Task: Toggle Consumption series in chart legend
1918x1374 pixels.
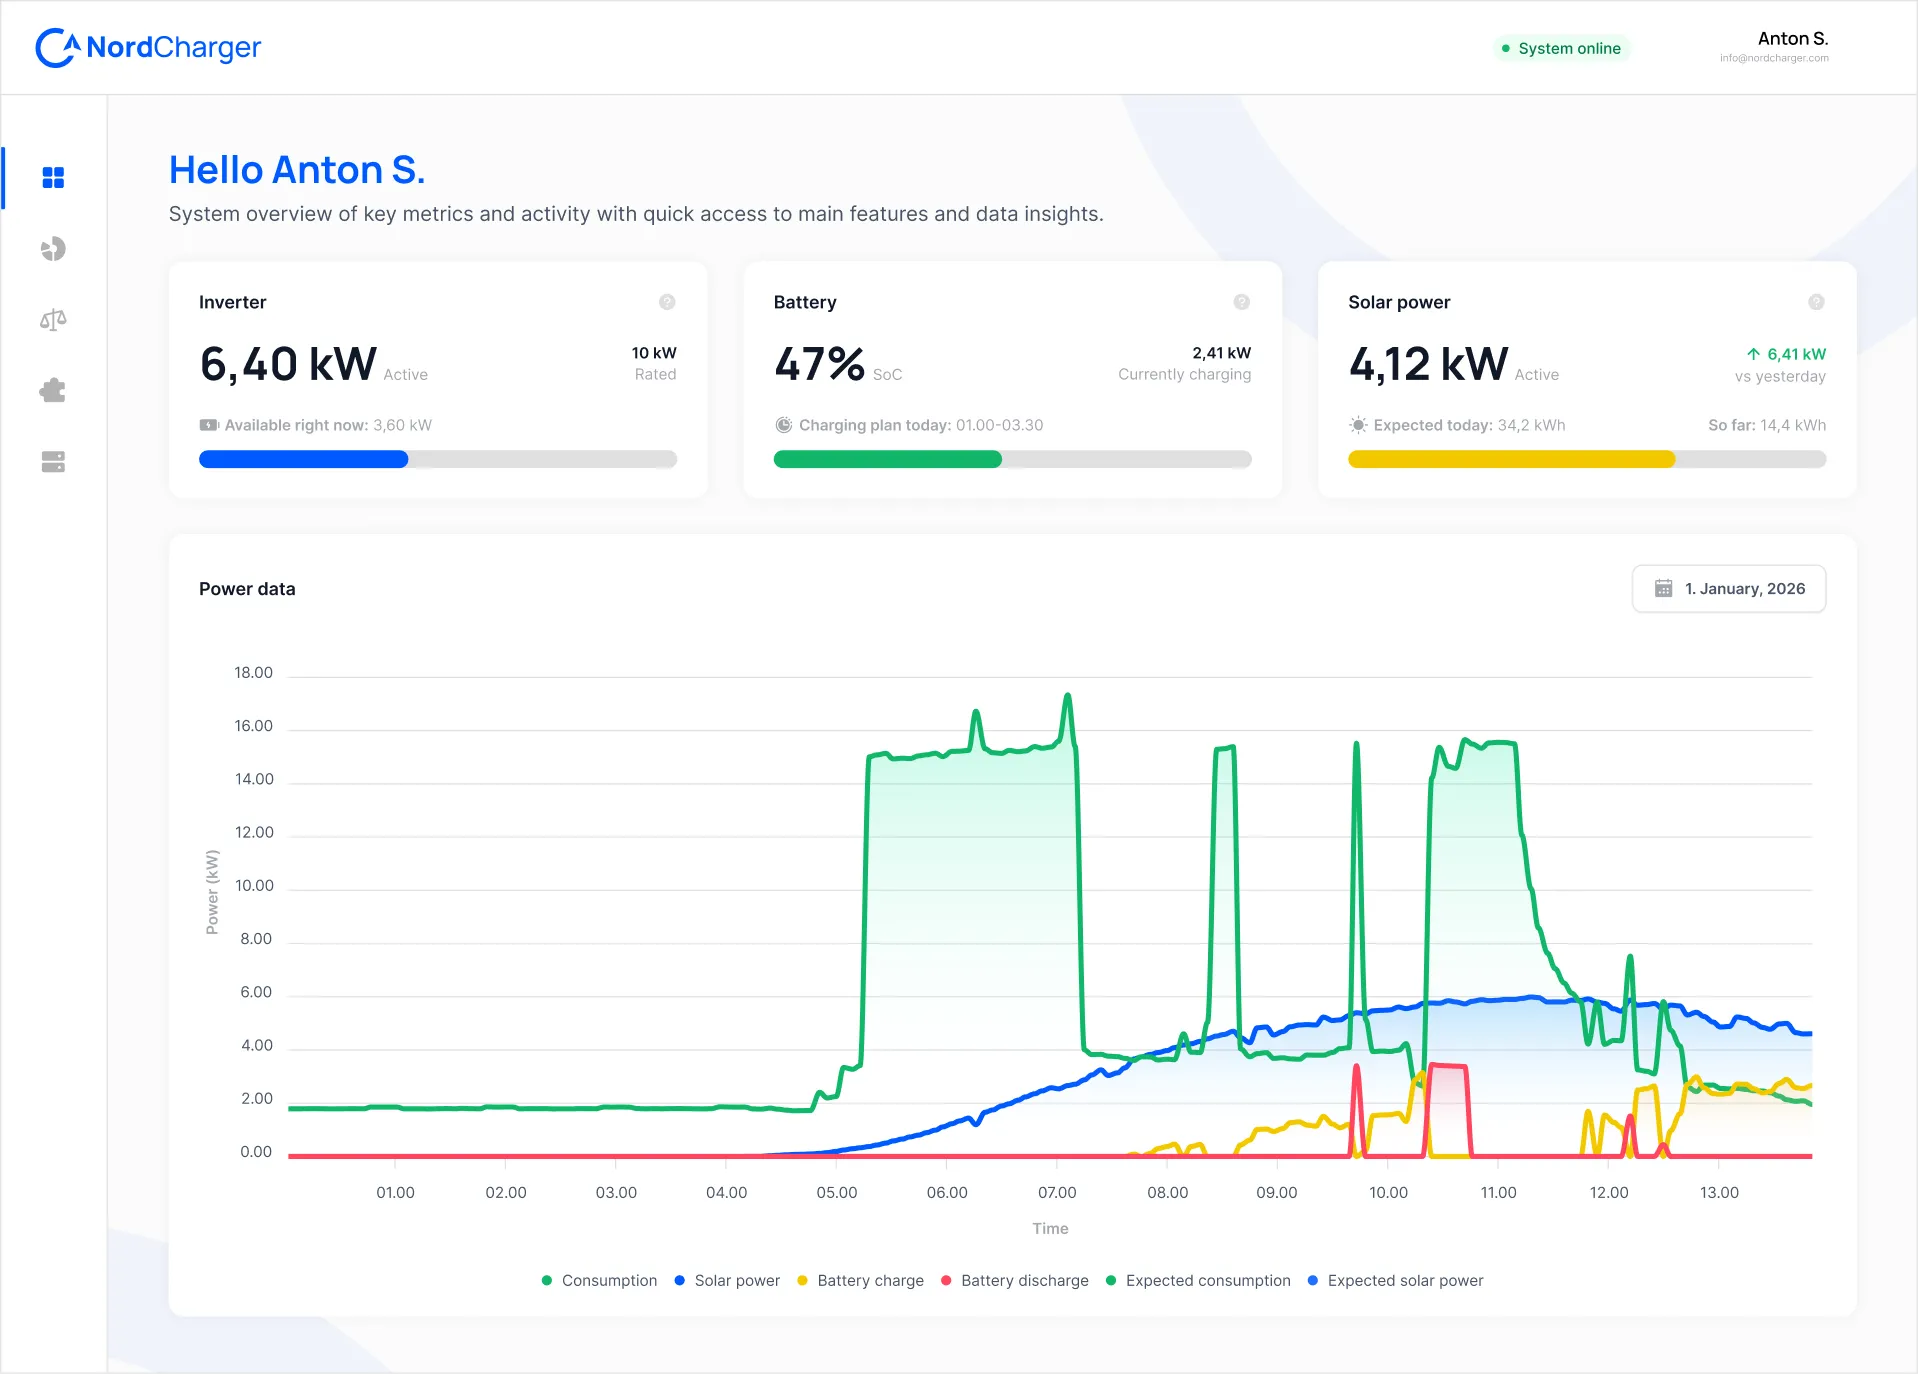Action: tap(599, 1281)
